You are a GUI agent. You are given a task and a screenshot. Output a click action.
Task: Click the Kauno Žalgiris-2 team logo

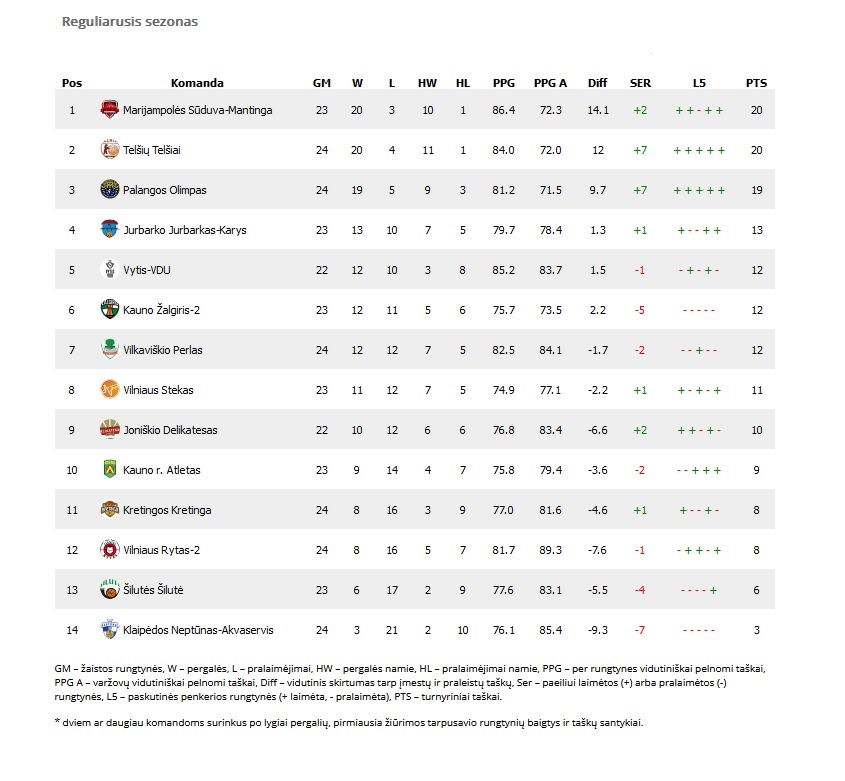[x=109, y=309]
